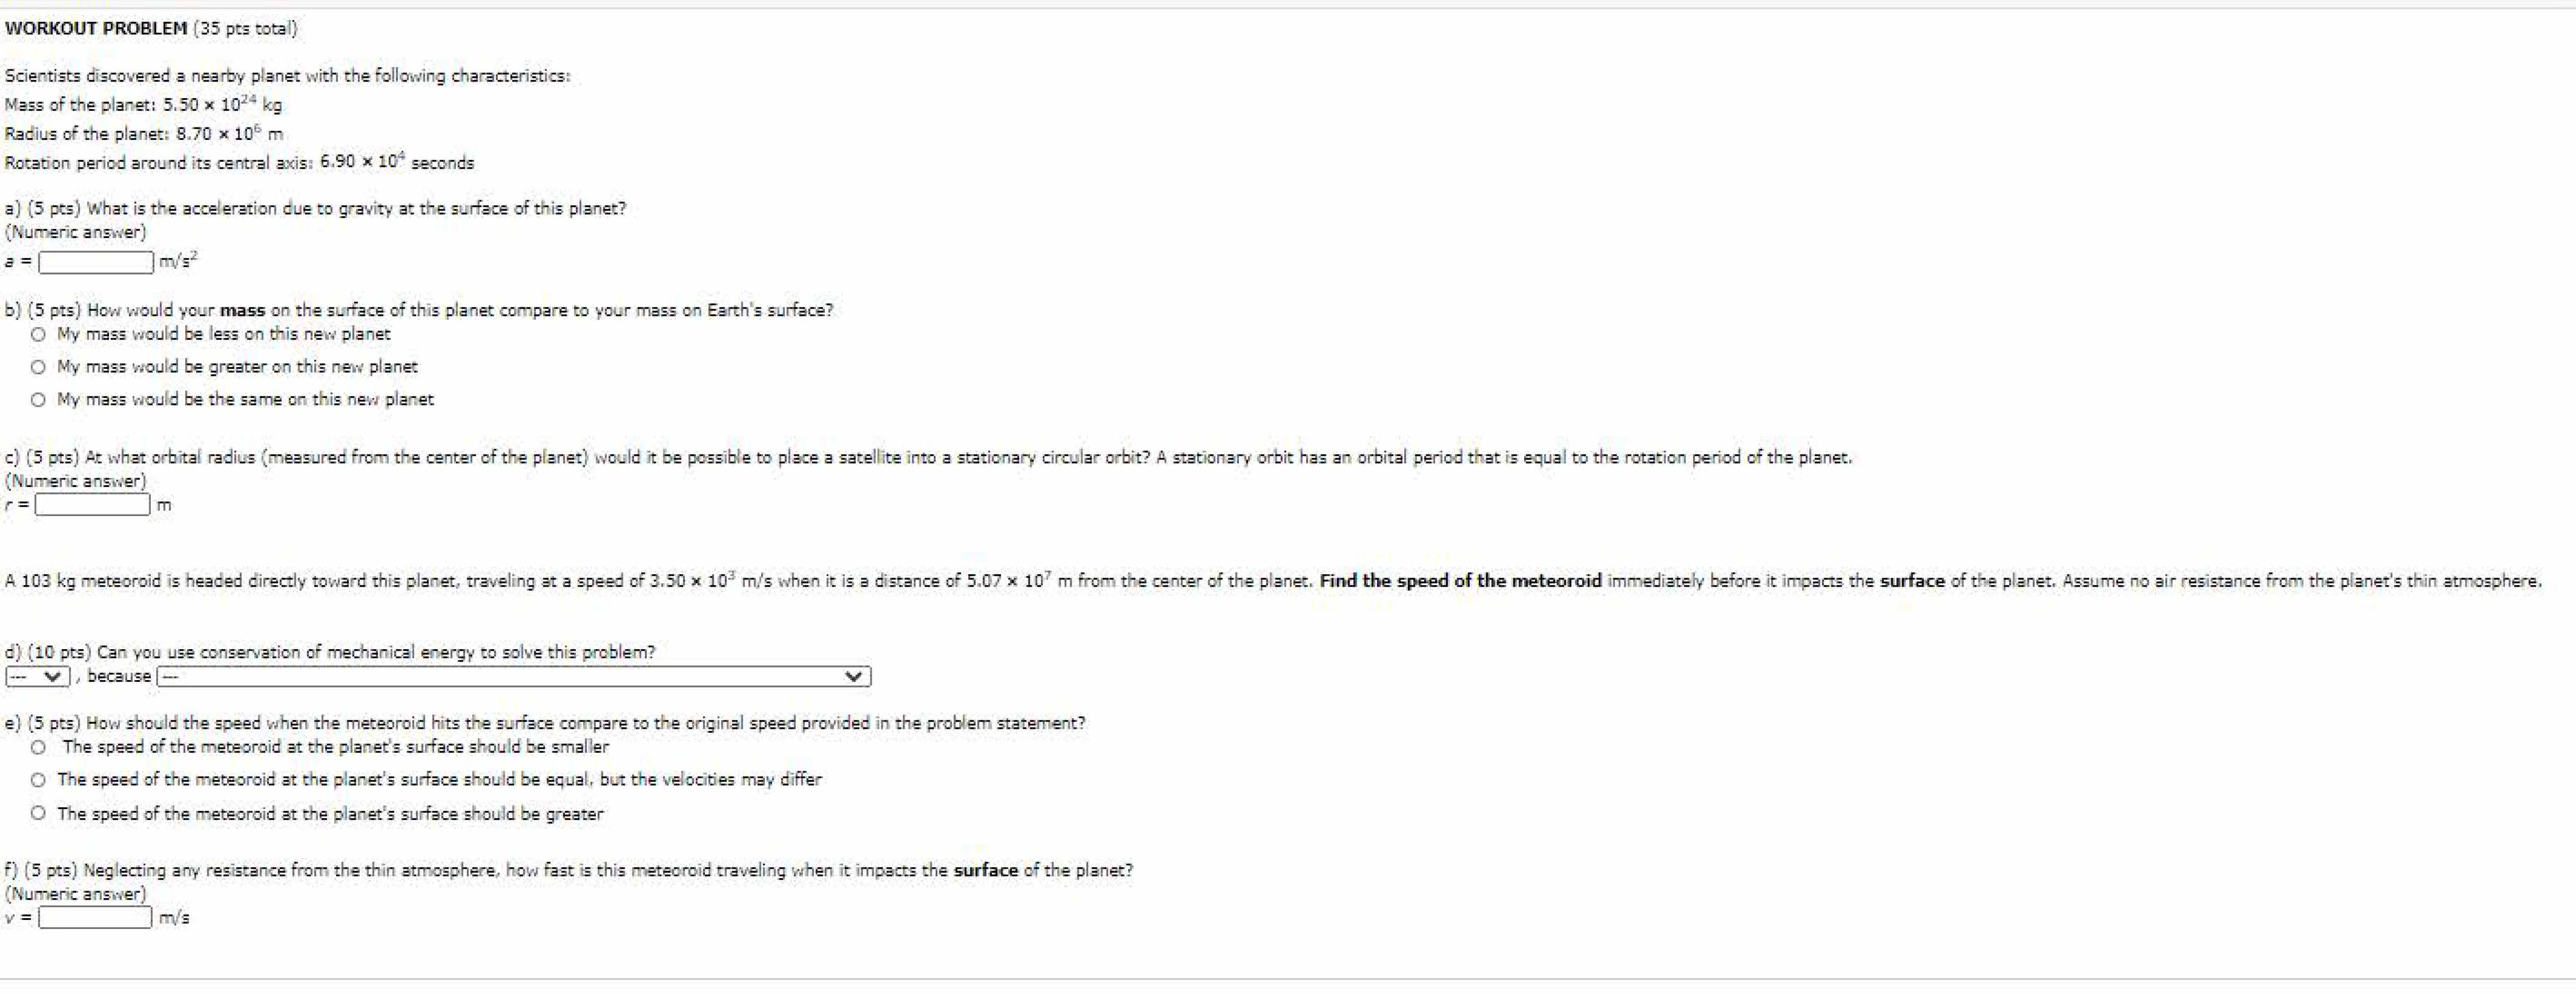Pick "My mass would be the same"
The image size is (2576, 994).
[38, 400]
